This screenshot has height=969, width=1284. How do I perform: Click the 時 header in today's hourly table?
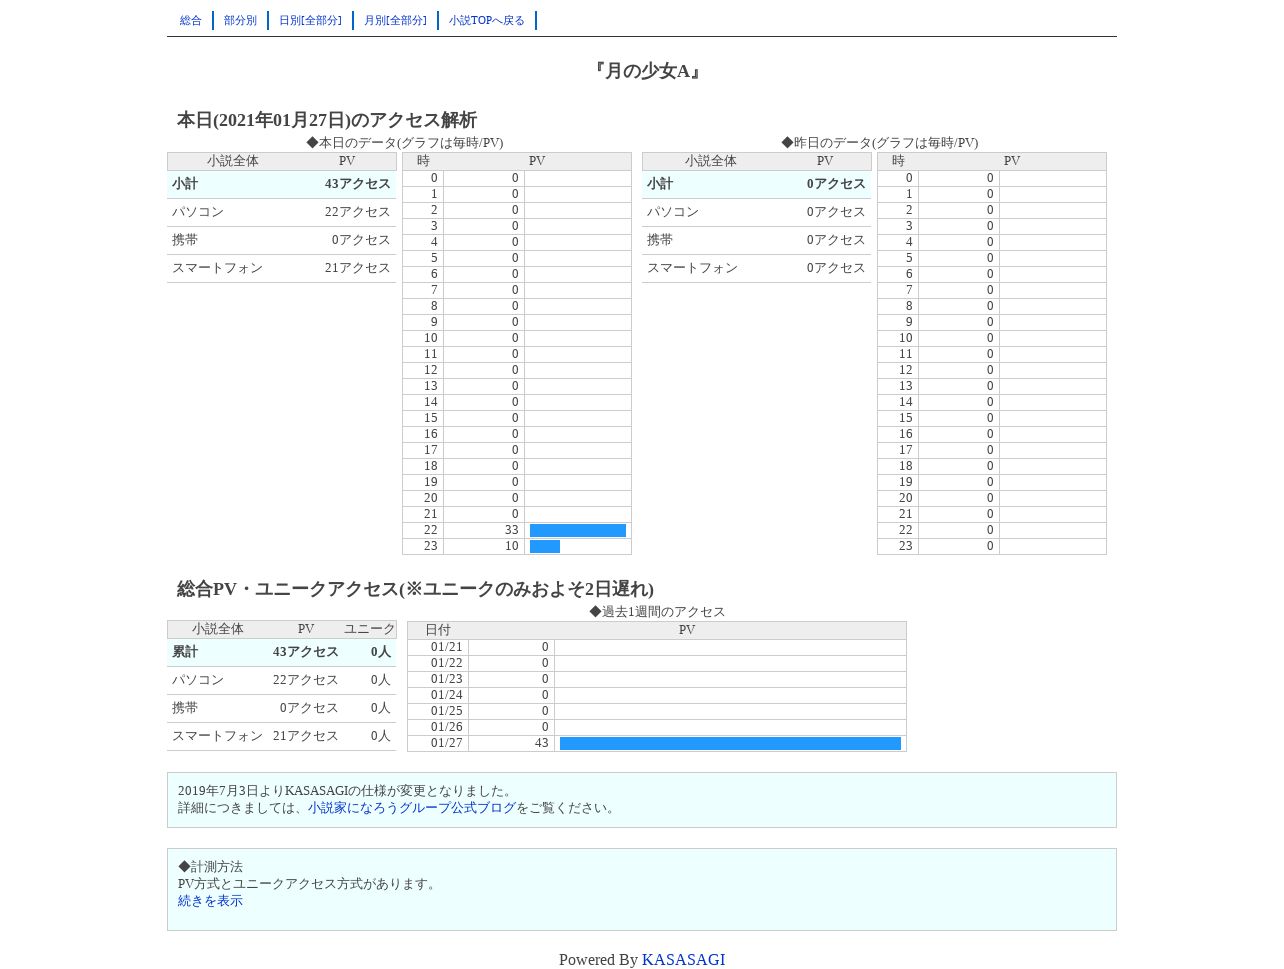click(423, 161)
